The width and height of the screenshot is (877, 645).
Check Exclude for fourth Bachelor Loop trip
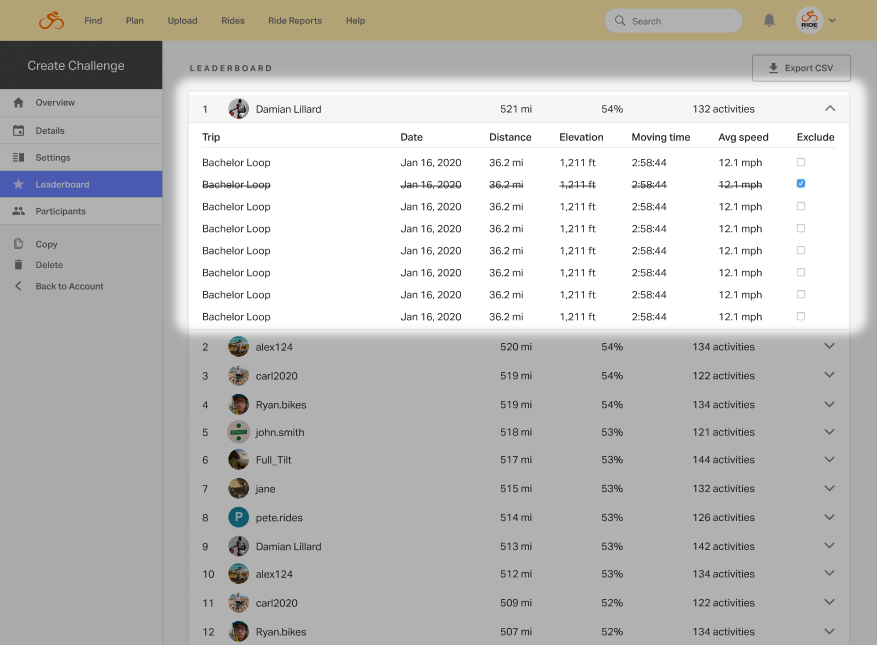click(x=801, y=228)
